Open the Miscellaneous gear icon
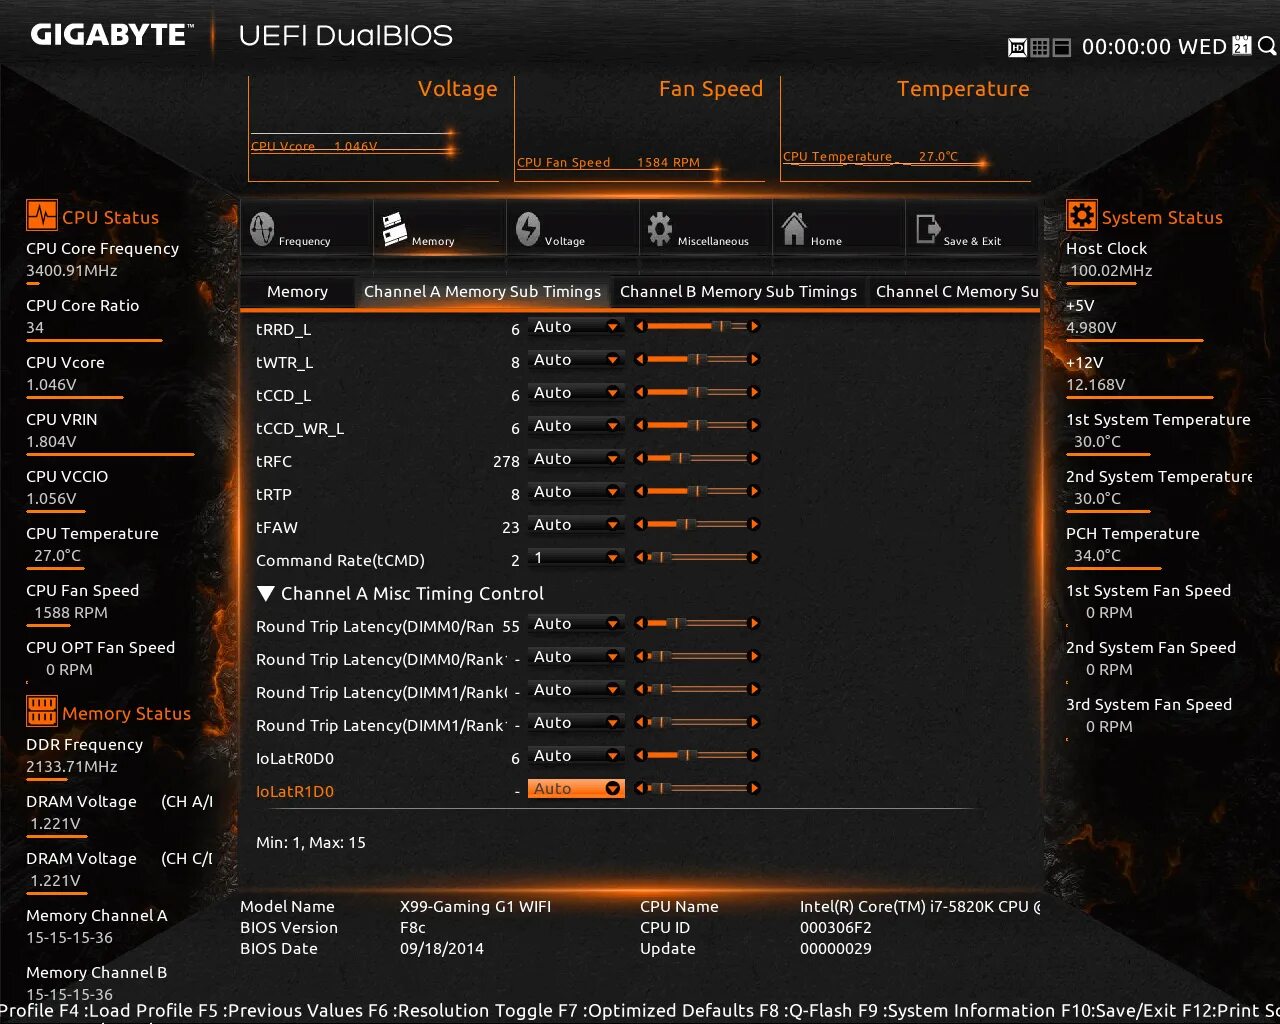This screenshot has width=1280, height=1024. point(660,229)
